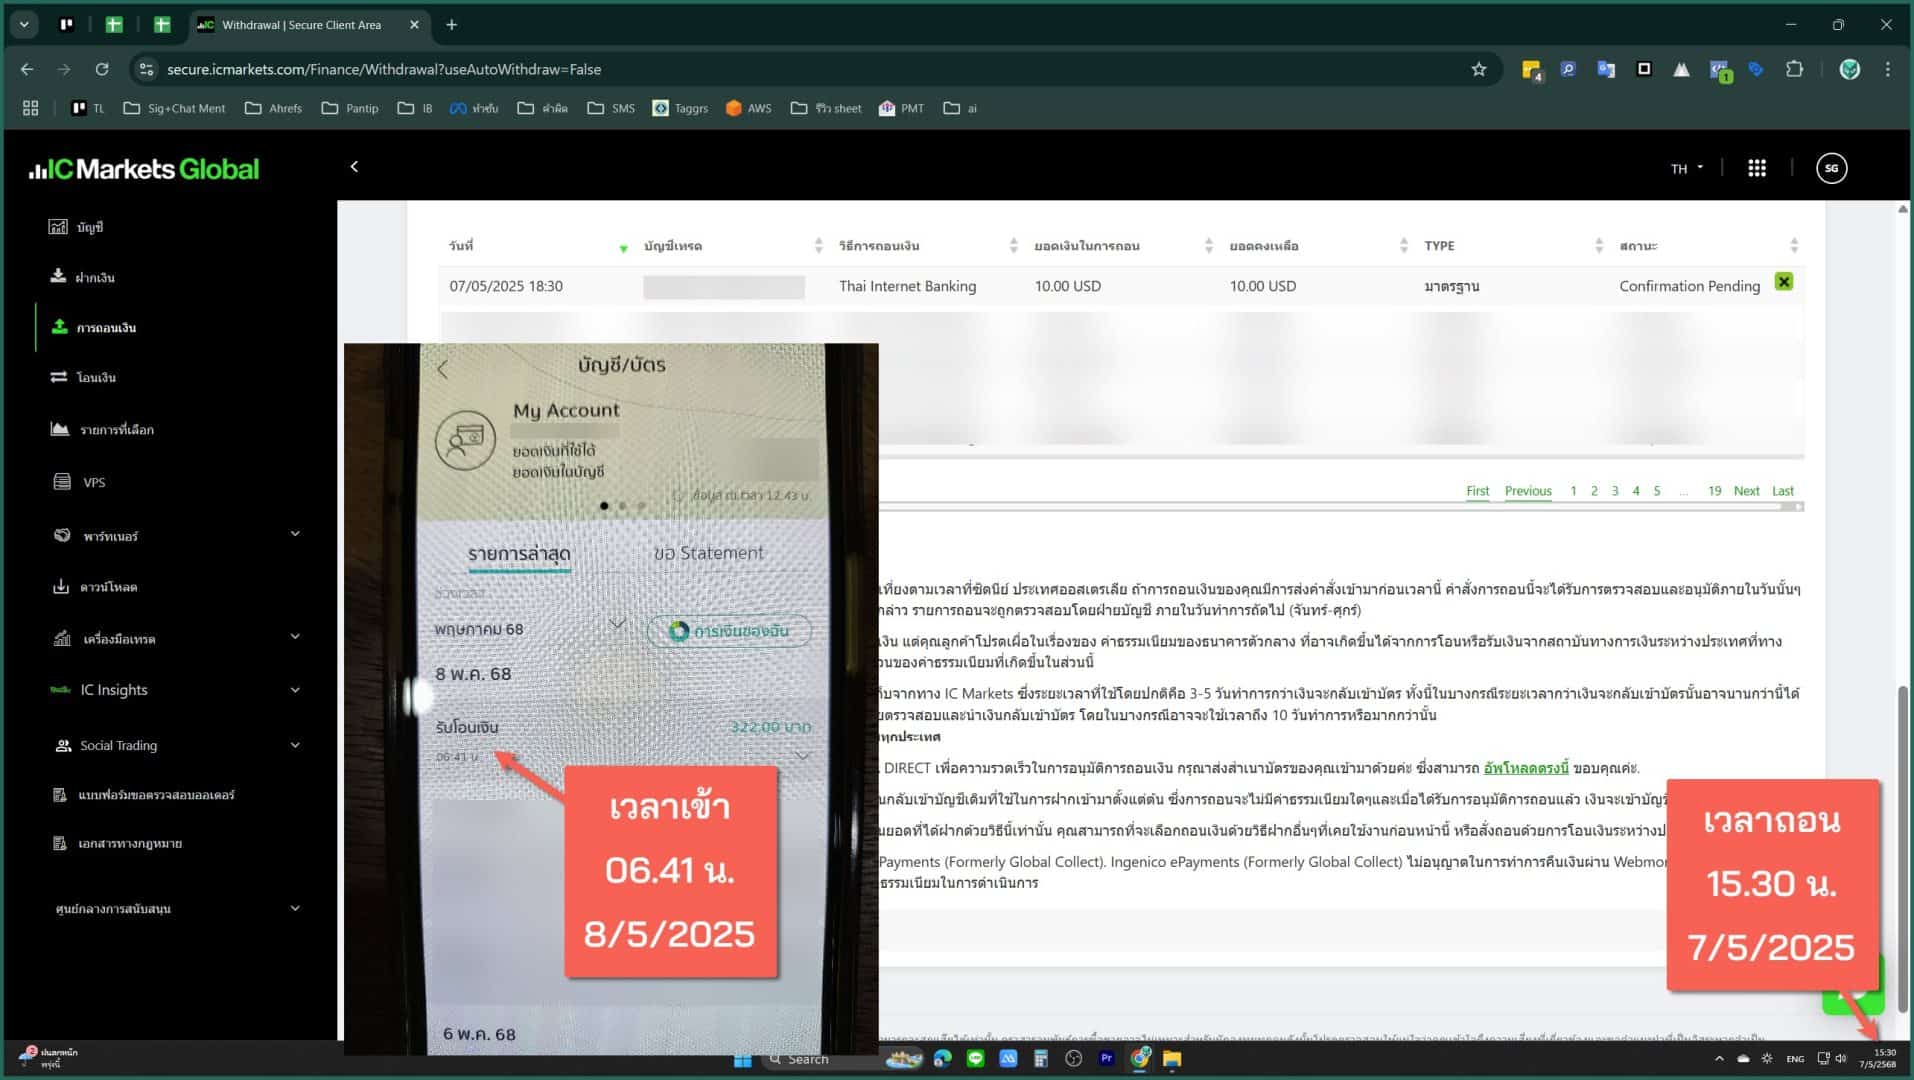
Task: Expand the เครื่องมือเทรด trading tools submenu
Action: coord(295,636)
